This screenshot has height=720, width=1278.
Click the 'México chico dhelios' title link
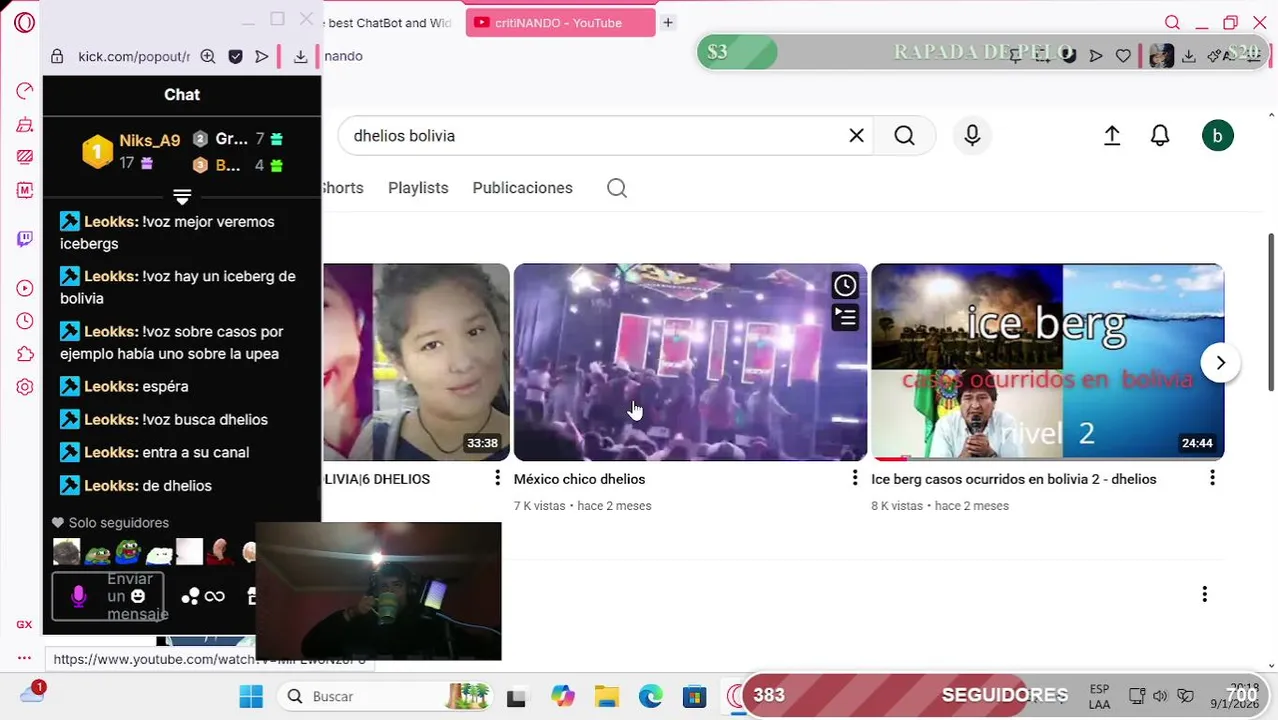pyautogui.click(x=579, y=479)
